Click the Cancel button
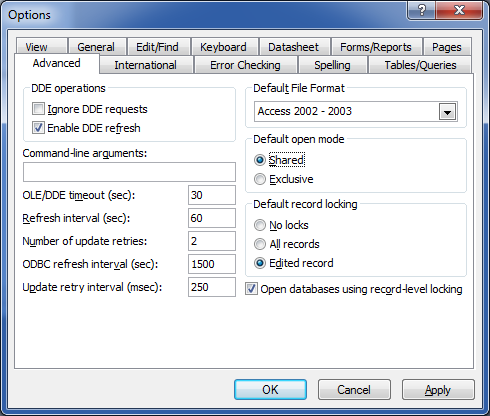The height and width of the screenshot is (416, 490). [354, 389]
